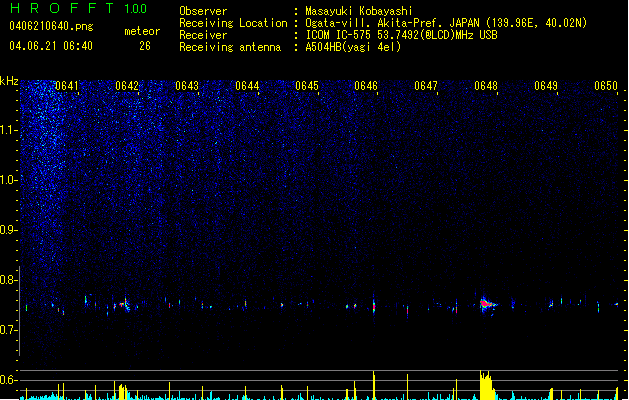Click the 'meteor' label

142,31
